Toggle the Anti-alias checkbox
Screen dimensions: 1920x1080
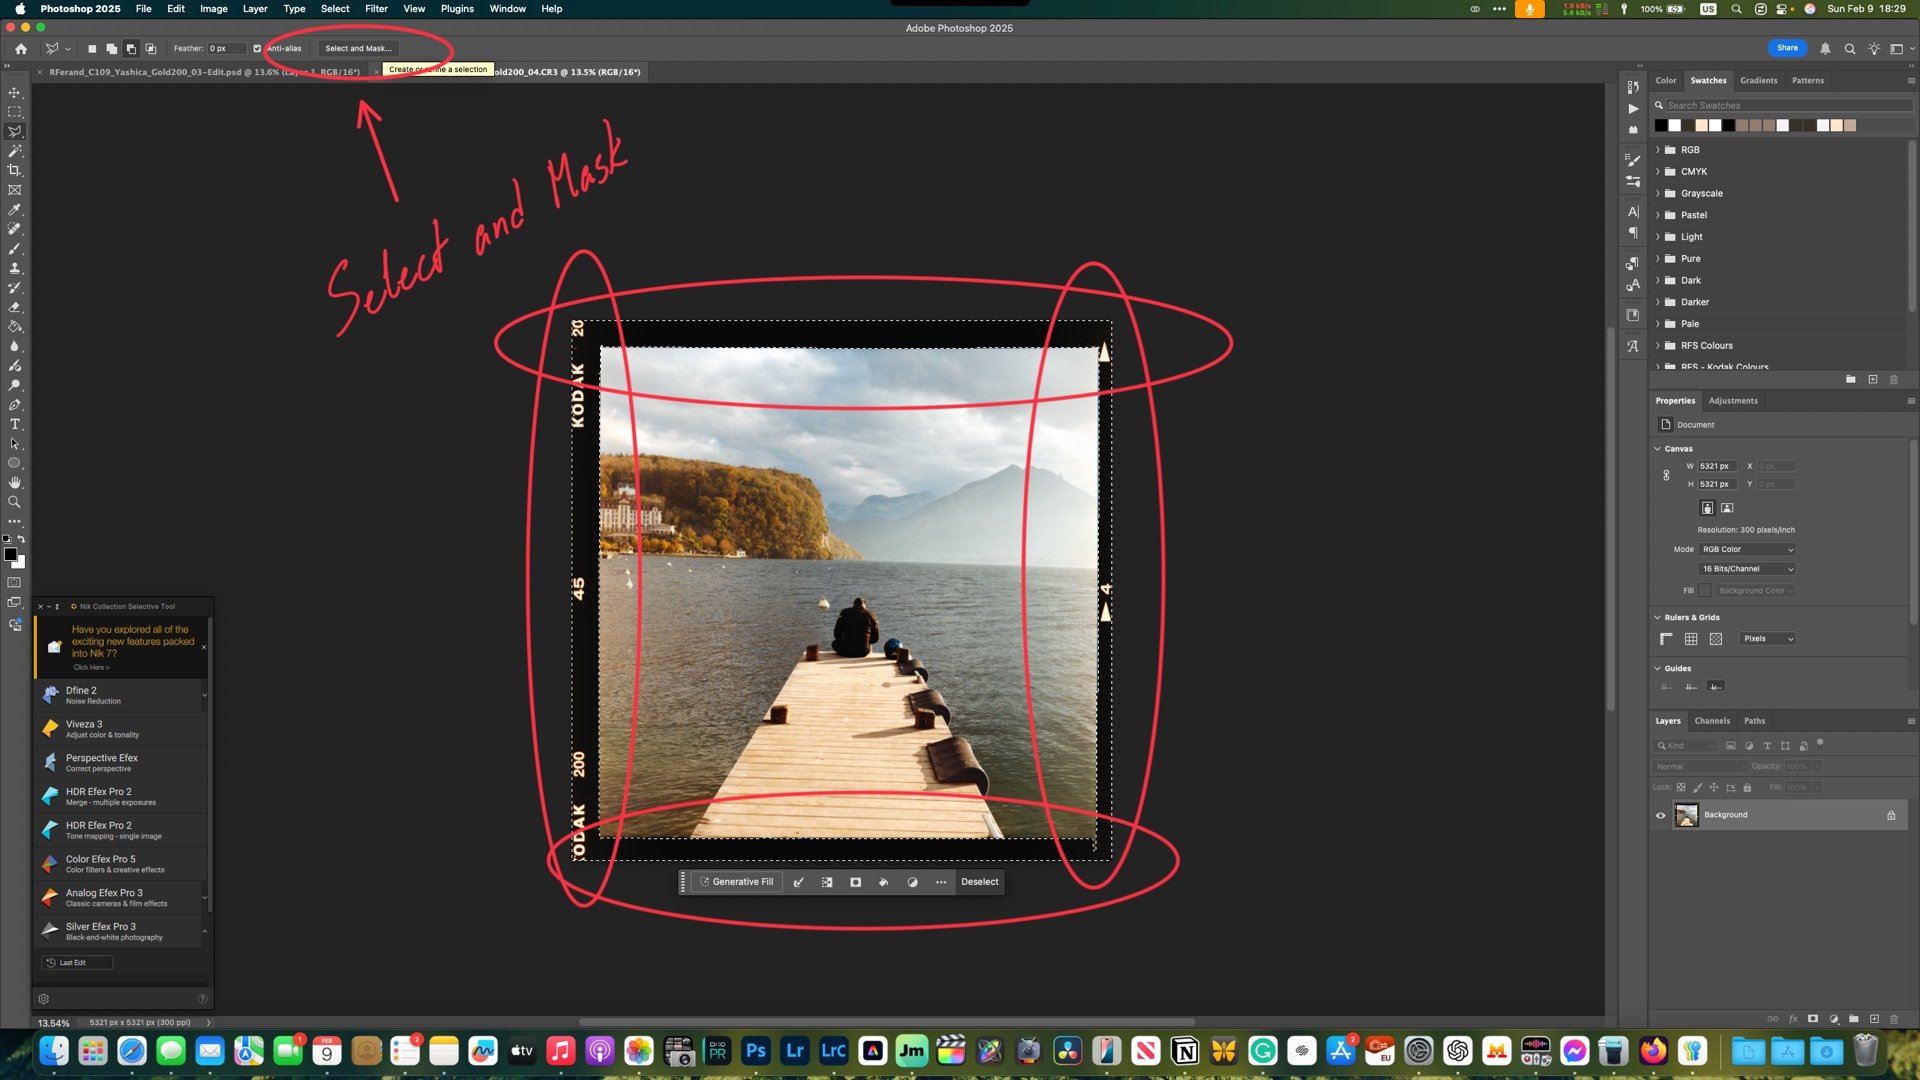(x=257, y=48)
